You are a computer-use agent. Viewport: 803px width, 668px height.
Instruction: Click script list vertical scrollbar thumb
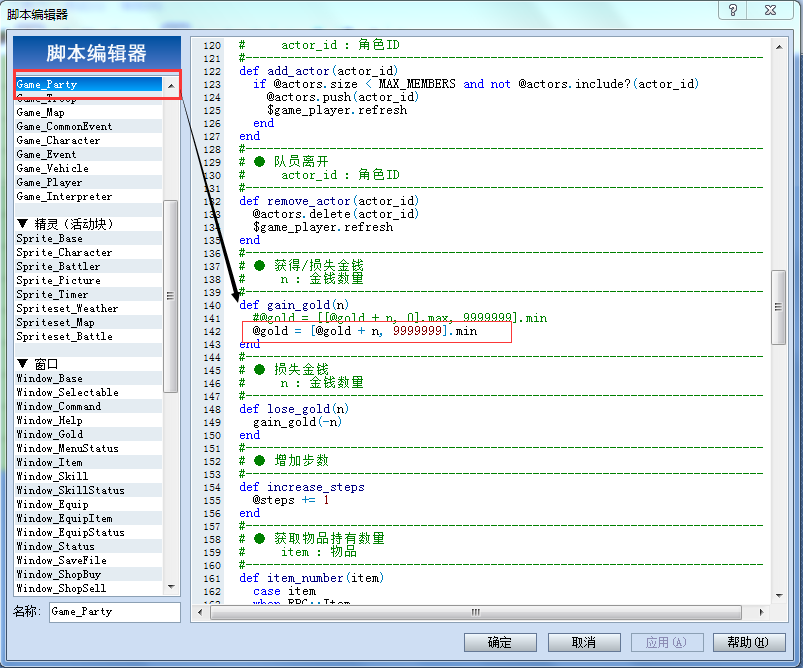pos(171,296)
